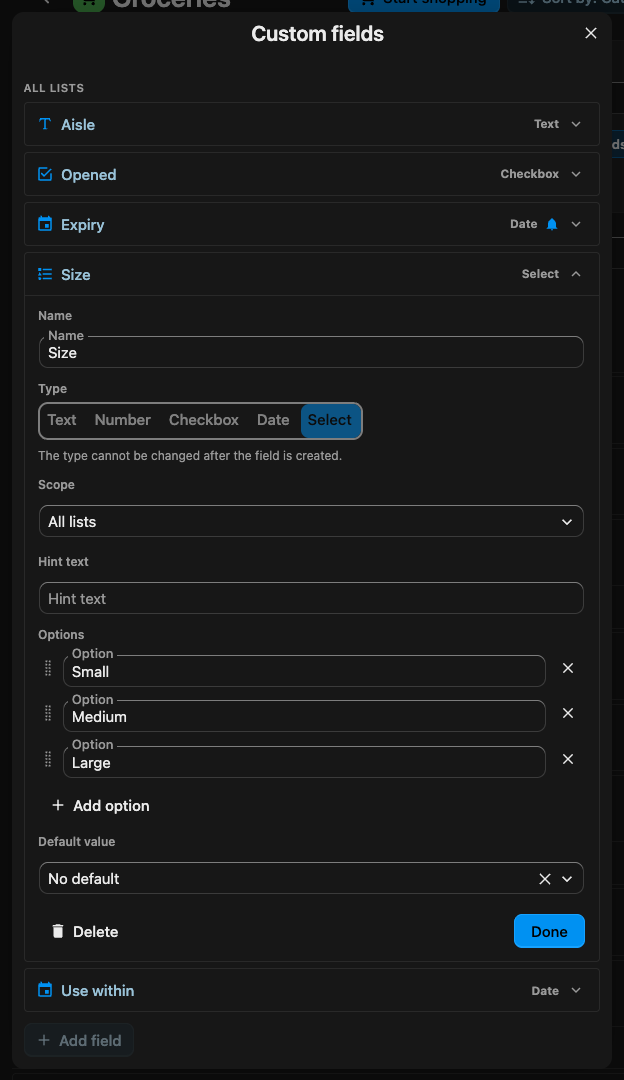Click the Size list icon
The height and width of the screenshot is (1080, 624).
(45, 274)
